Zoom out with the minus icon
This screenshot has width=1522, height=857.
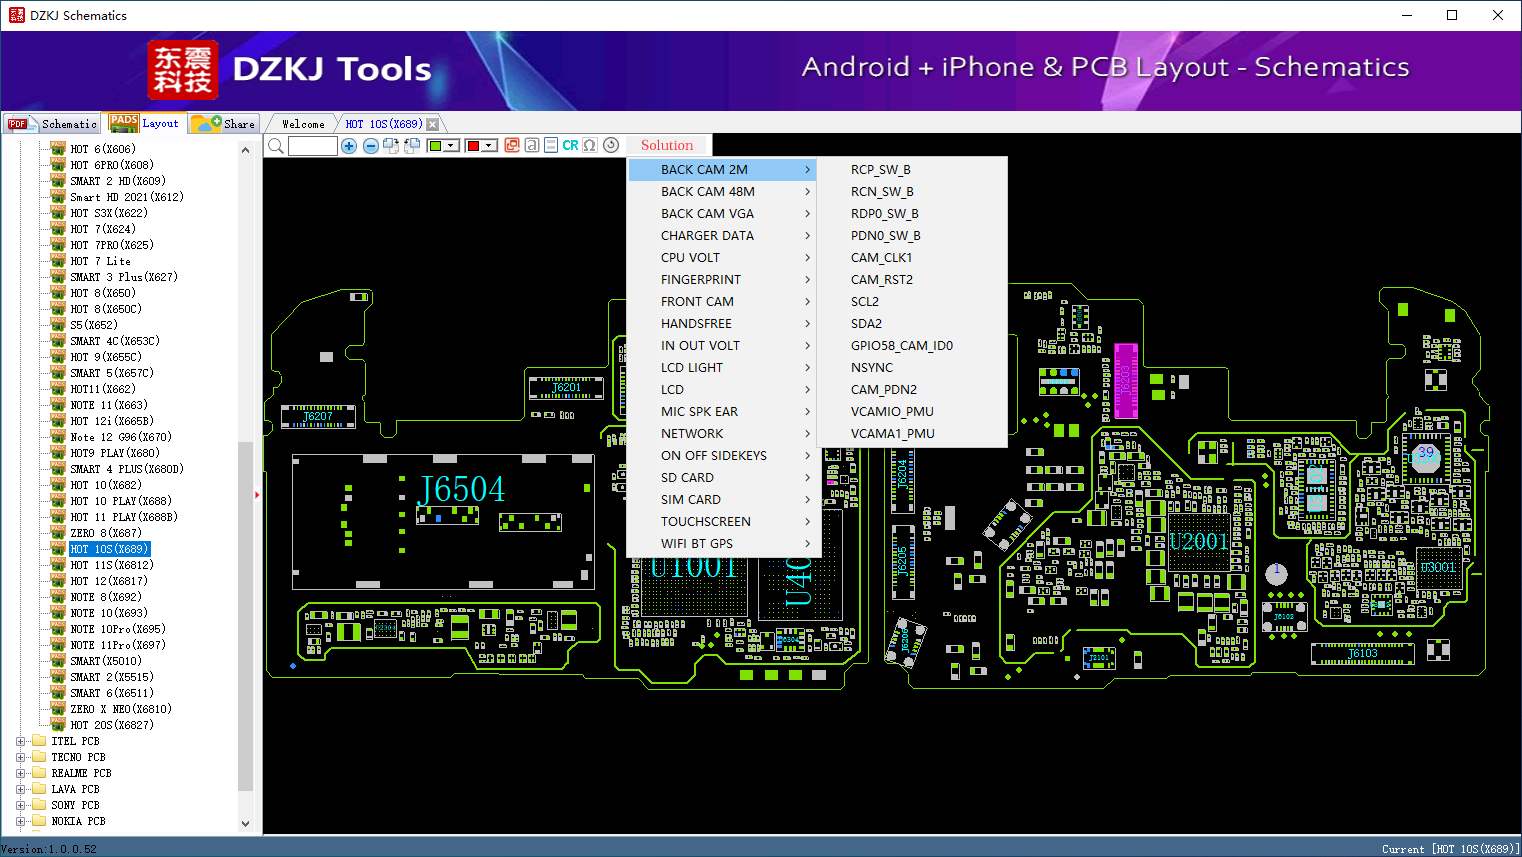coord(370,146)
